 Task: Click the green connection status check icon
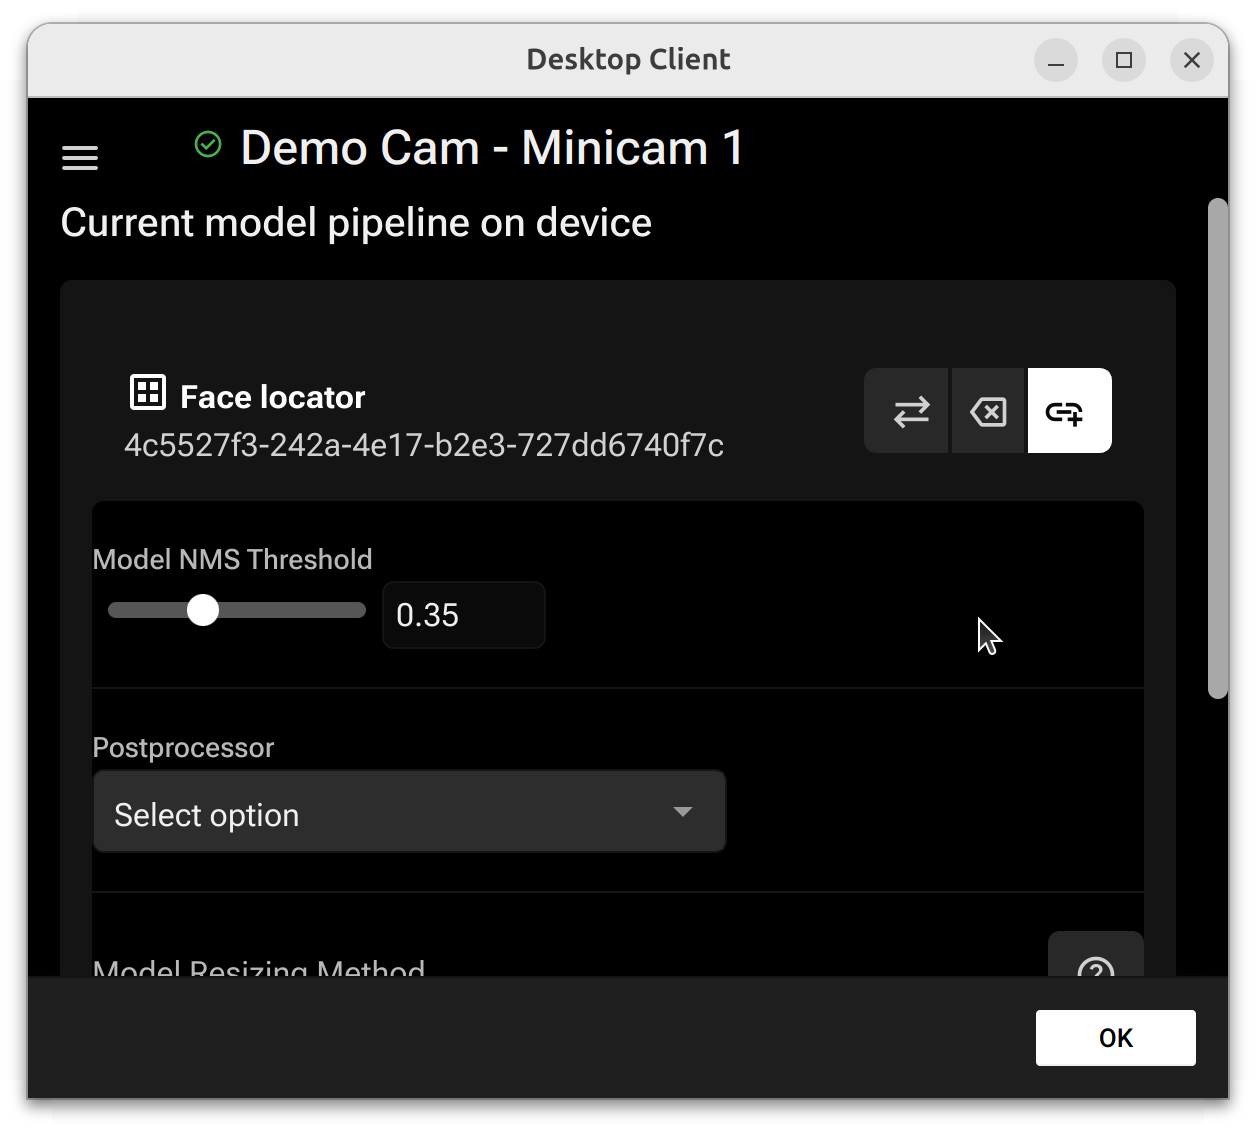208,145
